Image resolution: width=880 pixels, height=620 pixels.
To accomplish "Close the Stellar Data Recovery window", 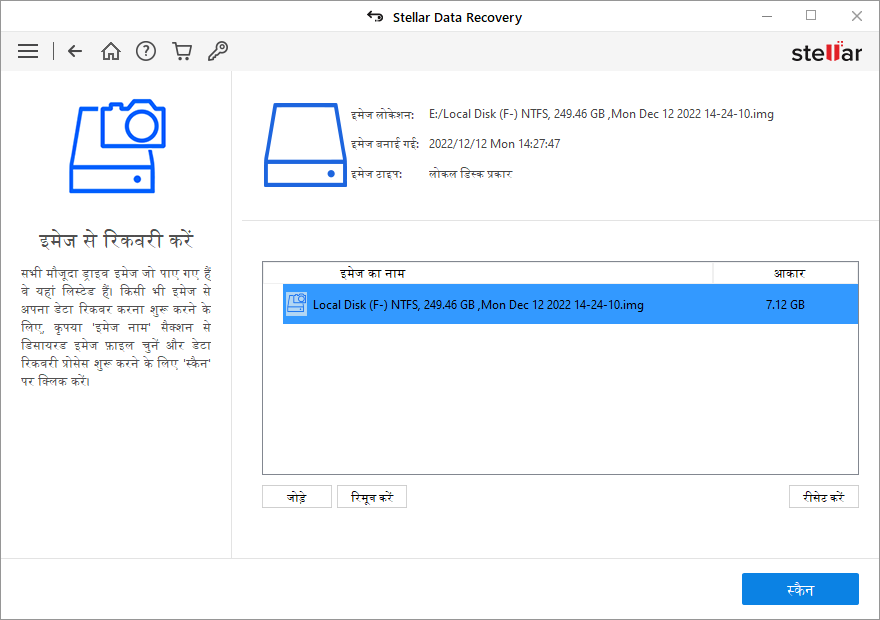I will 856,16.
